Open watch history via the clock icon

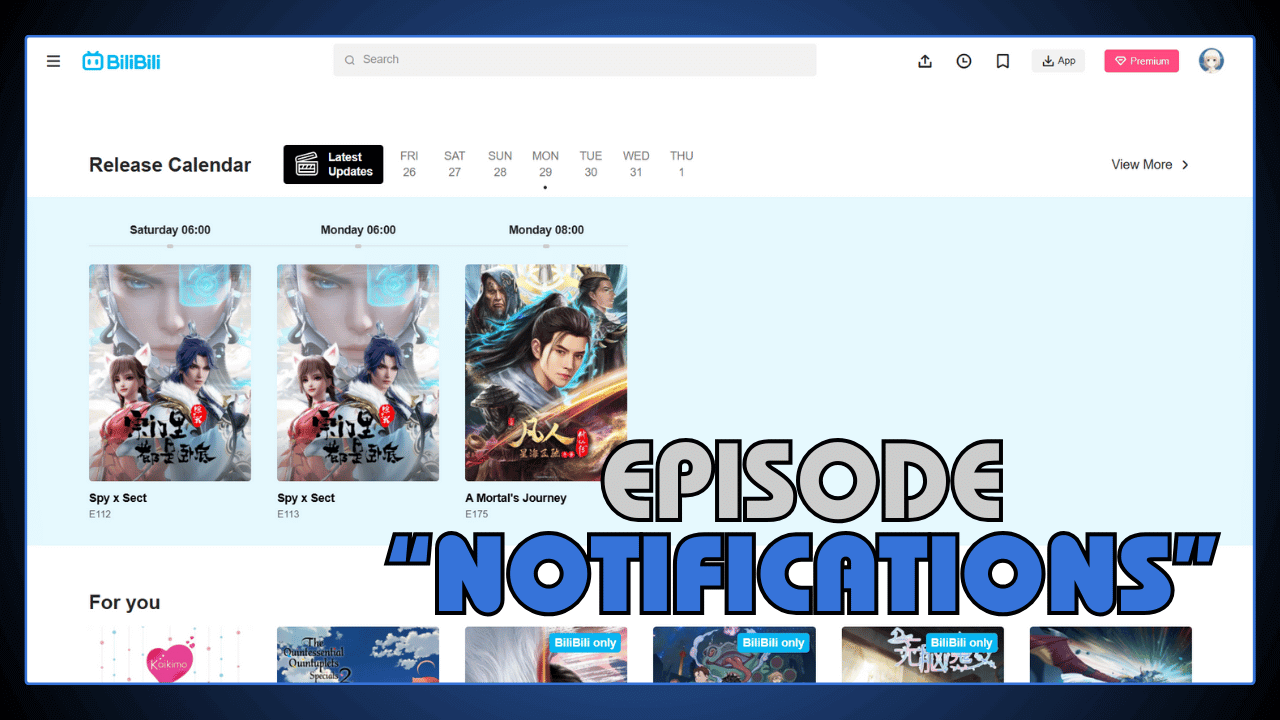click(x=963, y=61)
